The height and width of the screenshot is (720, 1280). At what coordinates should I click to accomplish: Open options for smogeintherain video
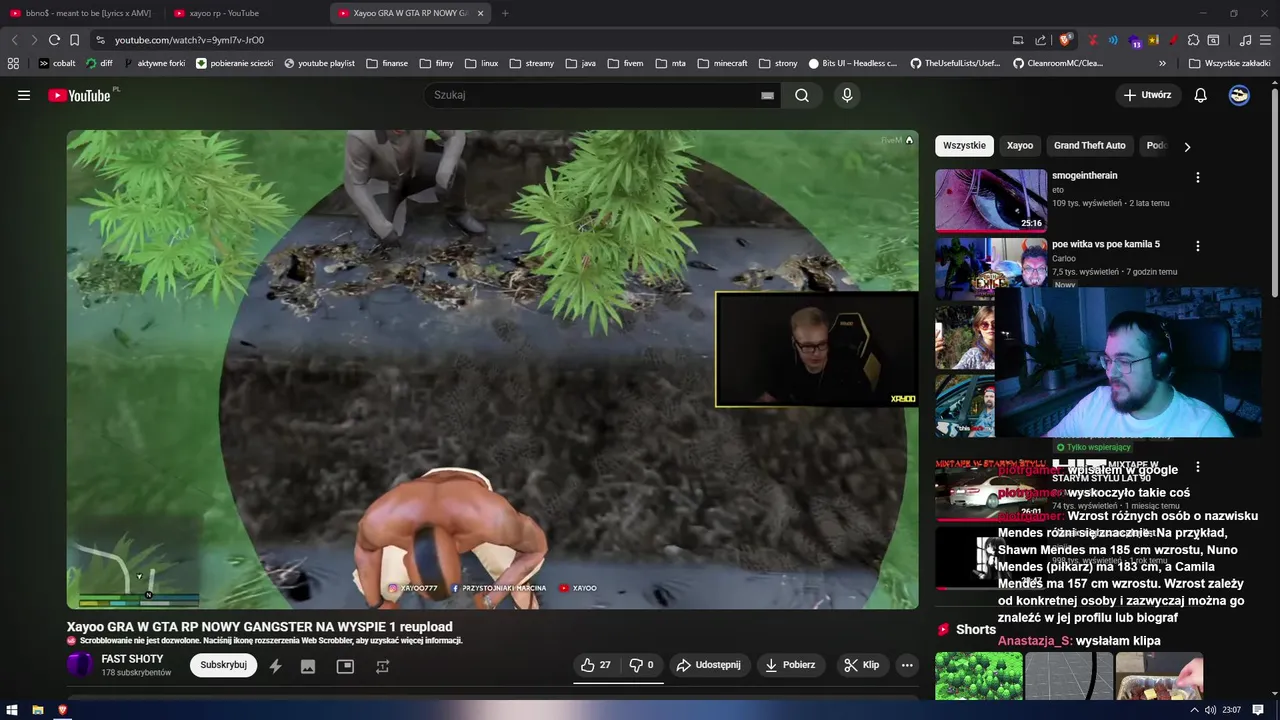[1198, 177]
